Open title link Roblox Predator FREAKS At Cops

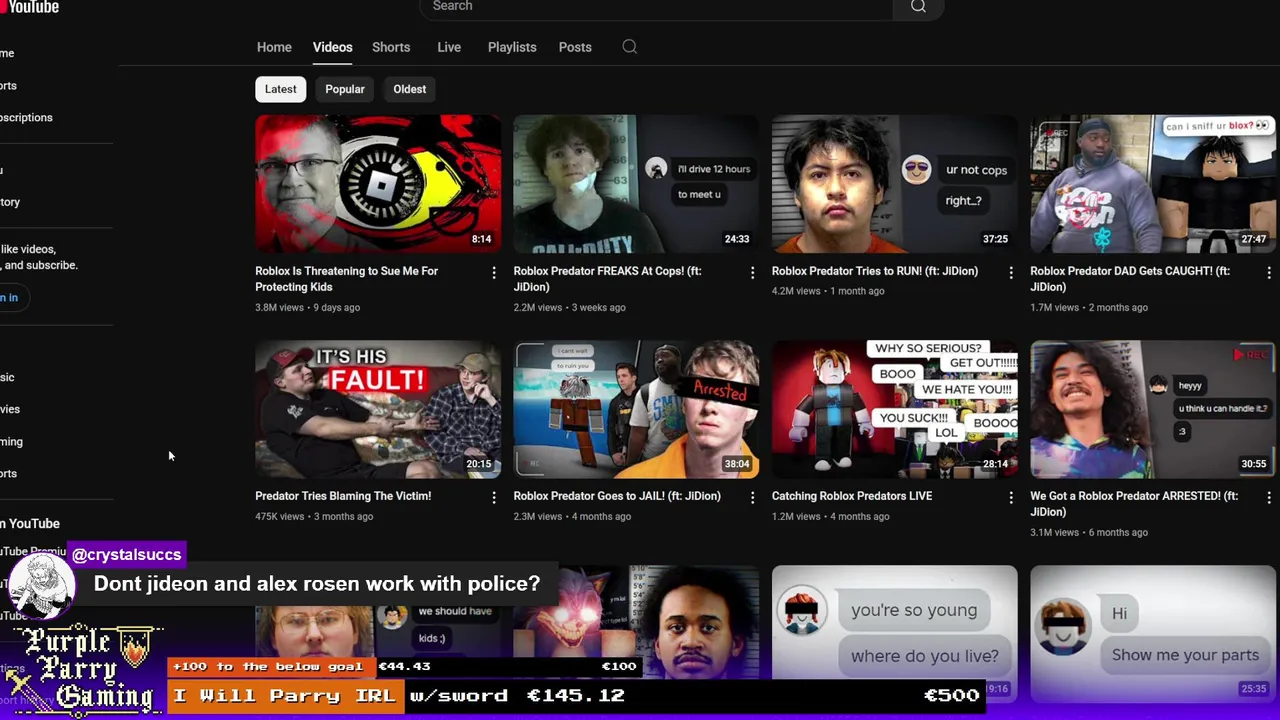607,279
